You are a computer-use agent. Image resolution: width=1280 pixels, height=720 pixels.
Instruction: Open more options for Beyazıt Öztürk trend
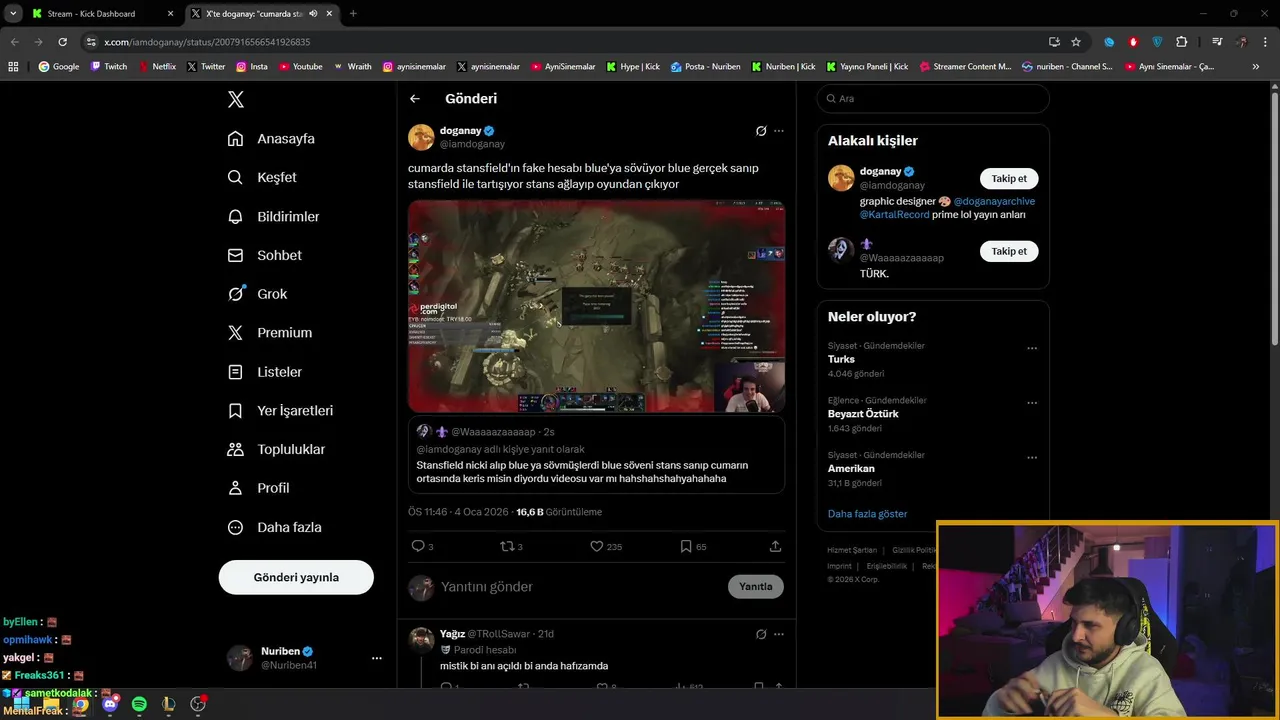pos(1032,404)
